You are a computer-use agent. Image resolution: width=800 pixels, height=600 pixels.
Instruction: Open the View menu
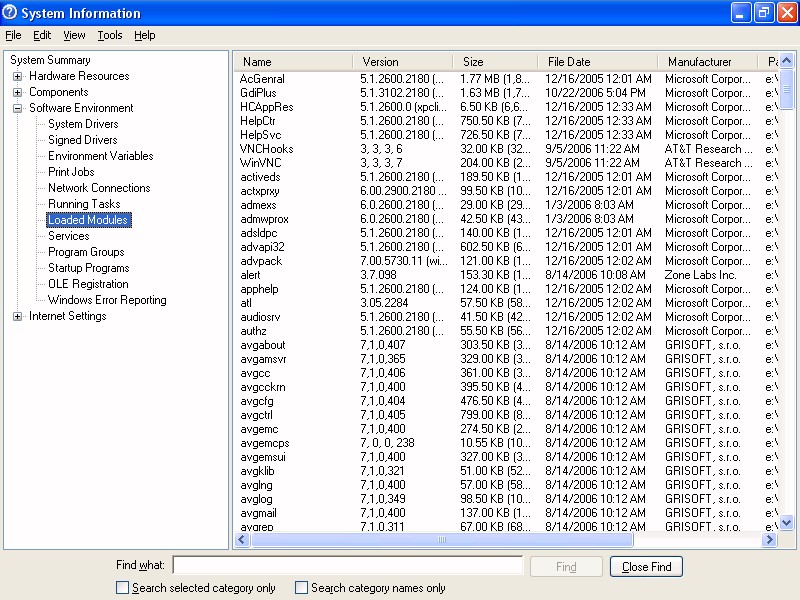tap(74, 35)
